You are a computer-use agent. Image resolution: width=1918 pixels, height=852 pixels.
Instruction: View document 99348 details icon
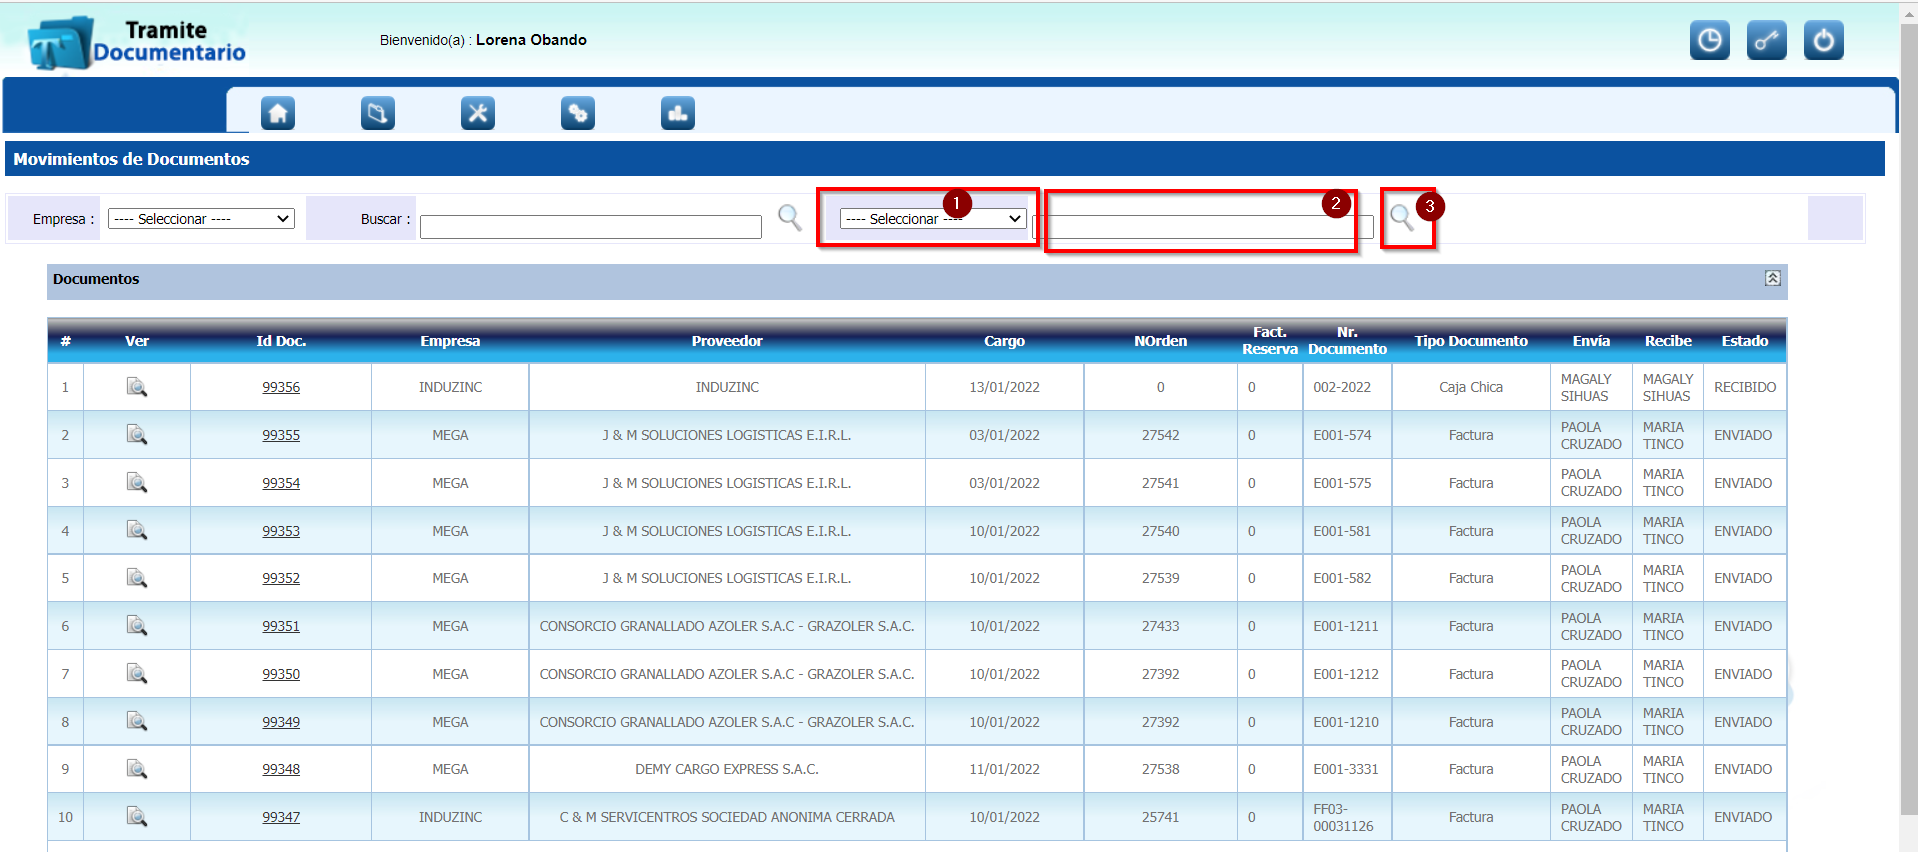[x=137, y=769]
